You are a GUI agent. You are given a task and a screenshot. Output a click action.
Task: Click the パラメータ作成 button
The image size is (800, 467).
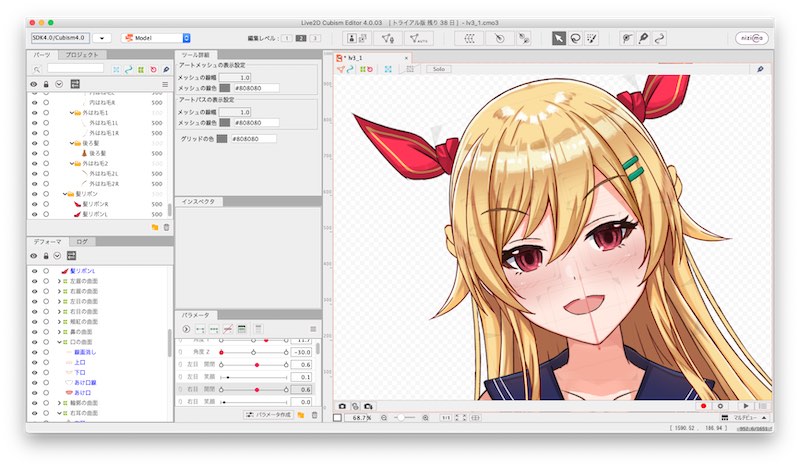pos(268,415)
